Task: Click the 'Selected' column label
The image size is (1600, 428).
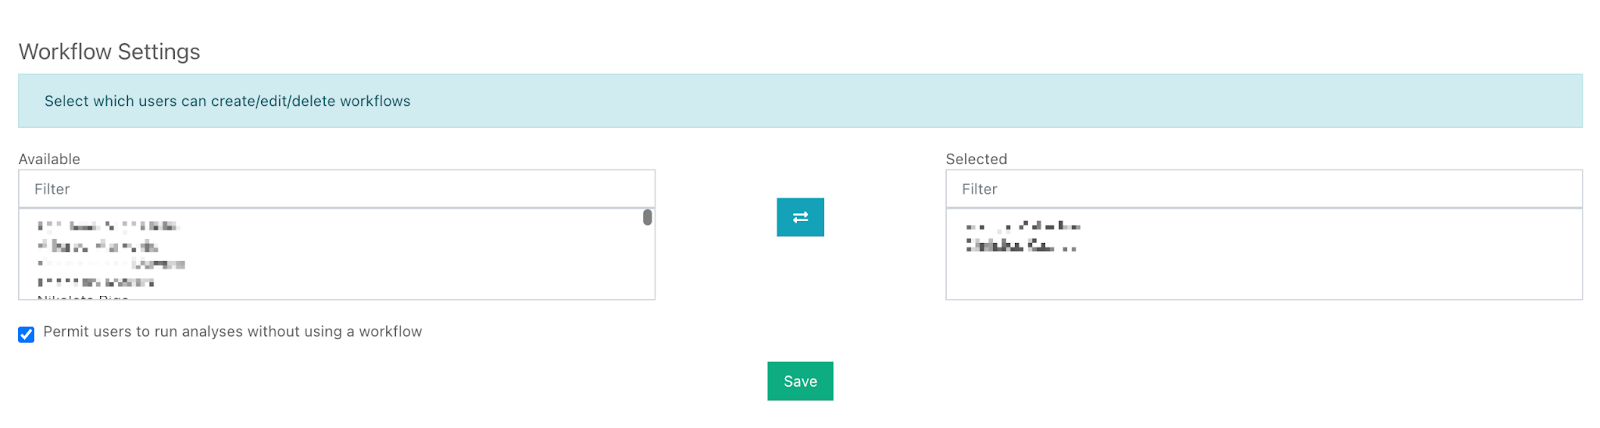Action: [x=976, y=159]
